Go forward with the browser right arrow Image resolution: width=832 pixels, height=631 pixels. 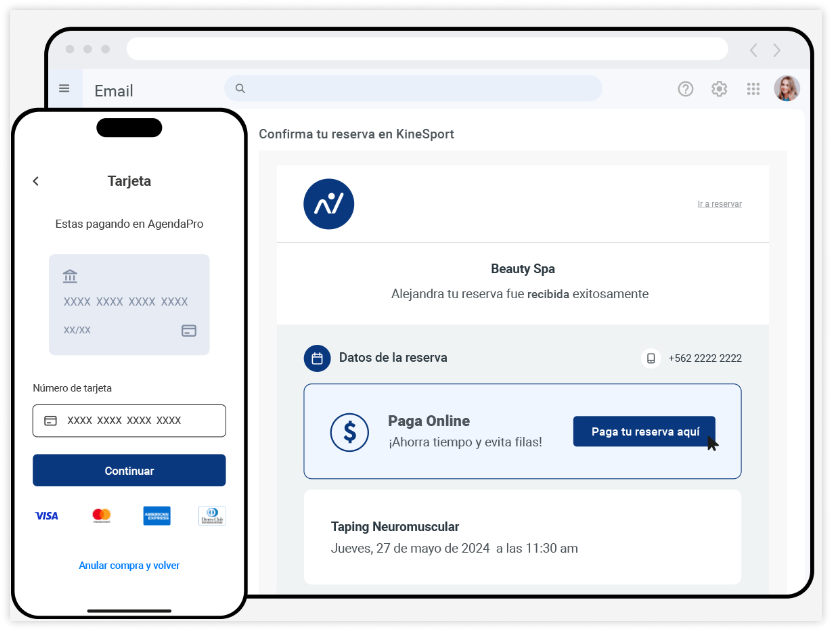point(777,50)
